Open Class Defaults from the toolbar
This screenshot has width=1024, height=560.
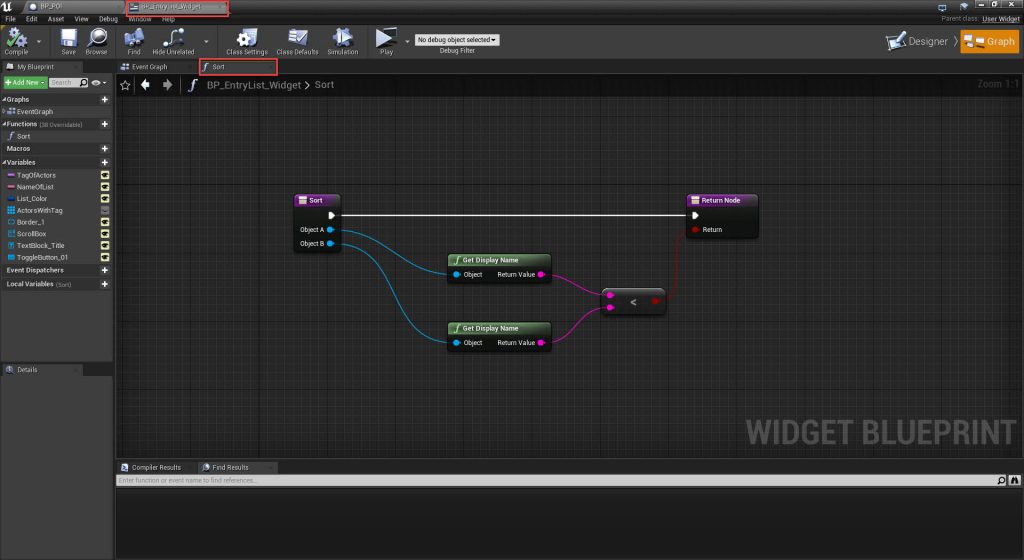pos(296,38)
